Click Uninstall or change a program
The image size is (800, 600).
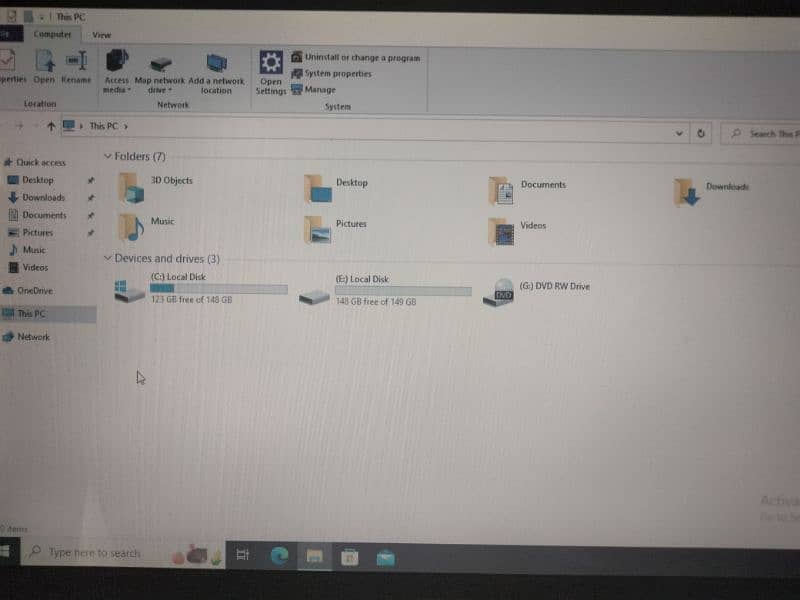(356, 58)
